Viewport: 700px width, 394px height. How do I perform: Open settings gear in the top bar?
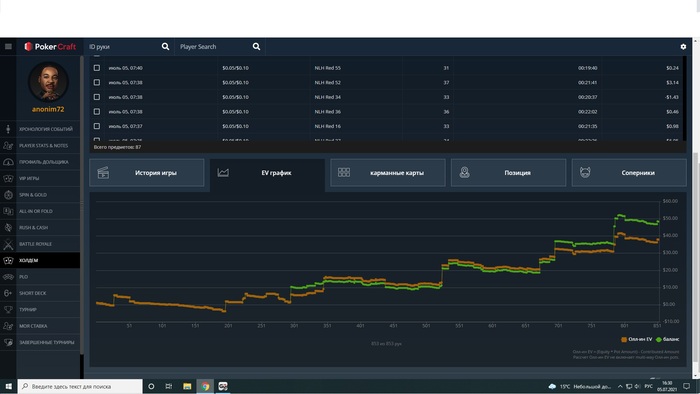coord(683,46)
